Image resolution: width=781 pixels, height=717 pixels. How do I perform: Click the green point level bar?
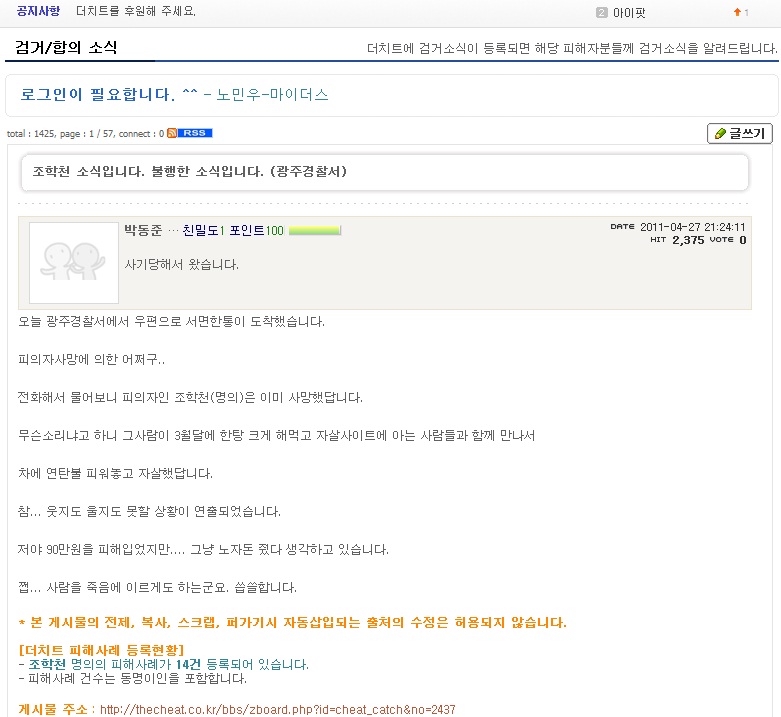point(315,230)
